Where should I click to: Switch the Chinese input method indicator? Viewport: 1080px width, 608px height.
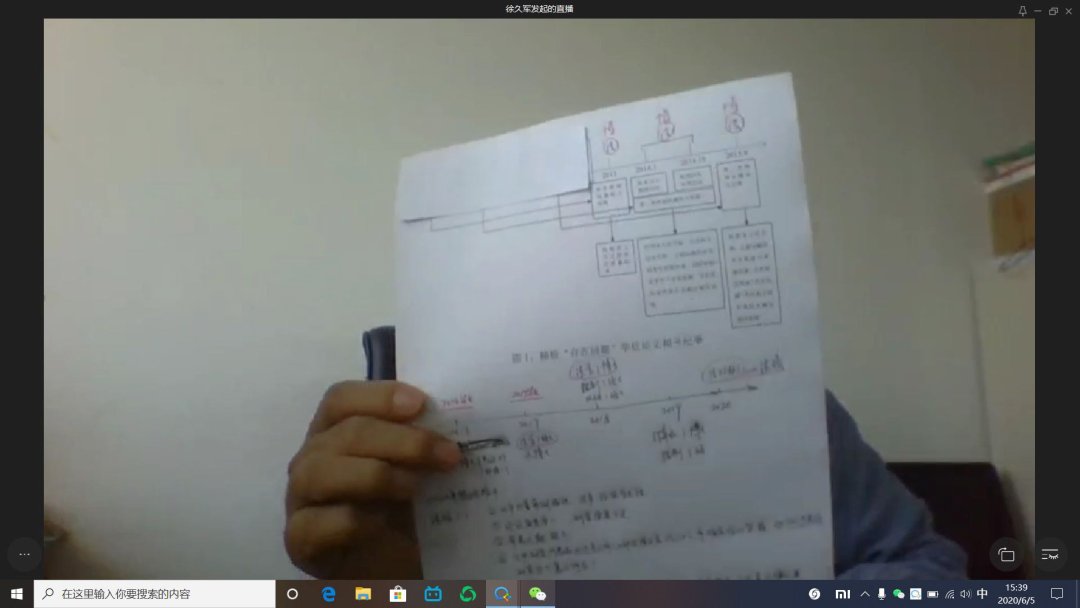pos(982,594)
